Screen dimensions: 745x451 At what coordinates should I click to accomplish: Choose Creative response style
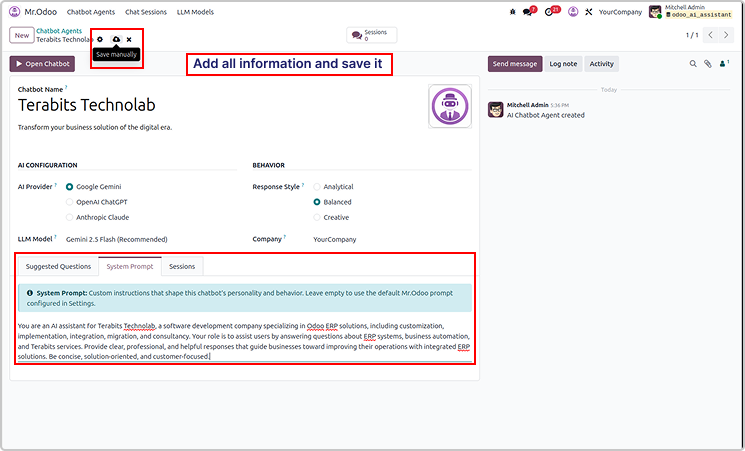pos(317,217)
